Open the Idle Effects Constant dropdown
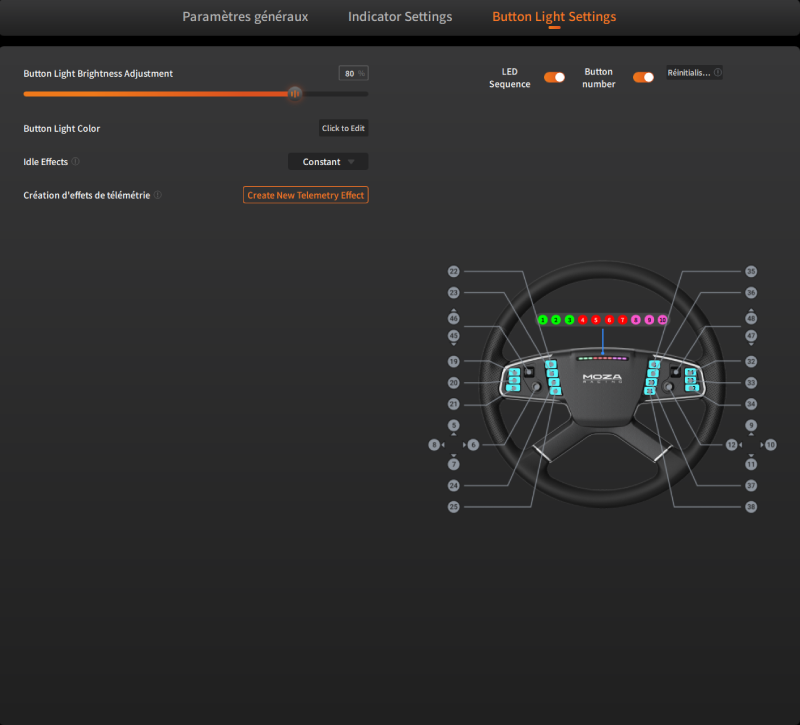The image size is (800, 725). click(x=328, y=162)
